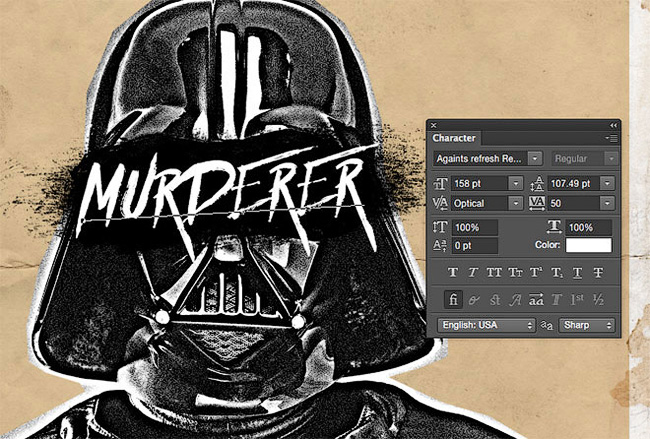Open the Sharp anti-aliasing dropdown
This screenshot has height=439, width=650.
click(x=587, y=325)
